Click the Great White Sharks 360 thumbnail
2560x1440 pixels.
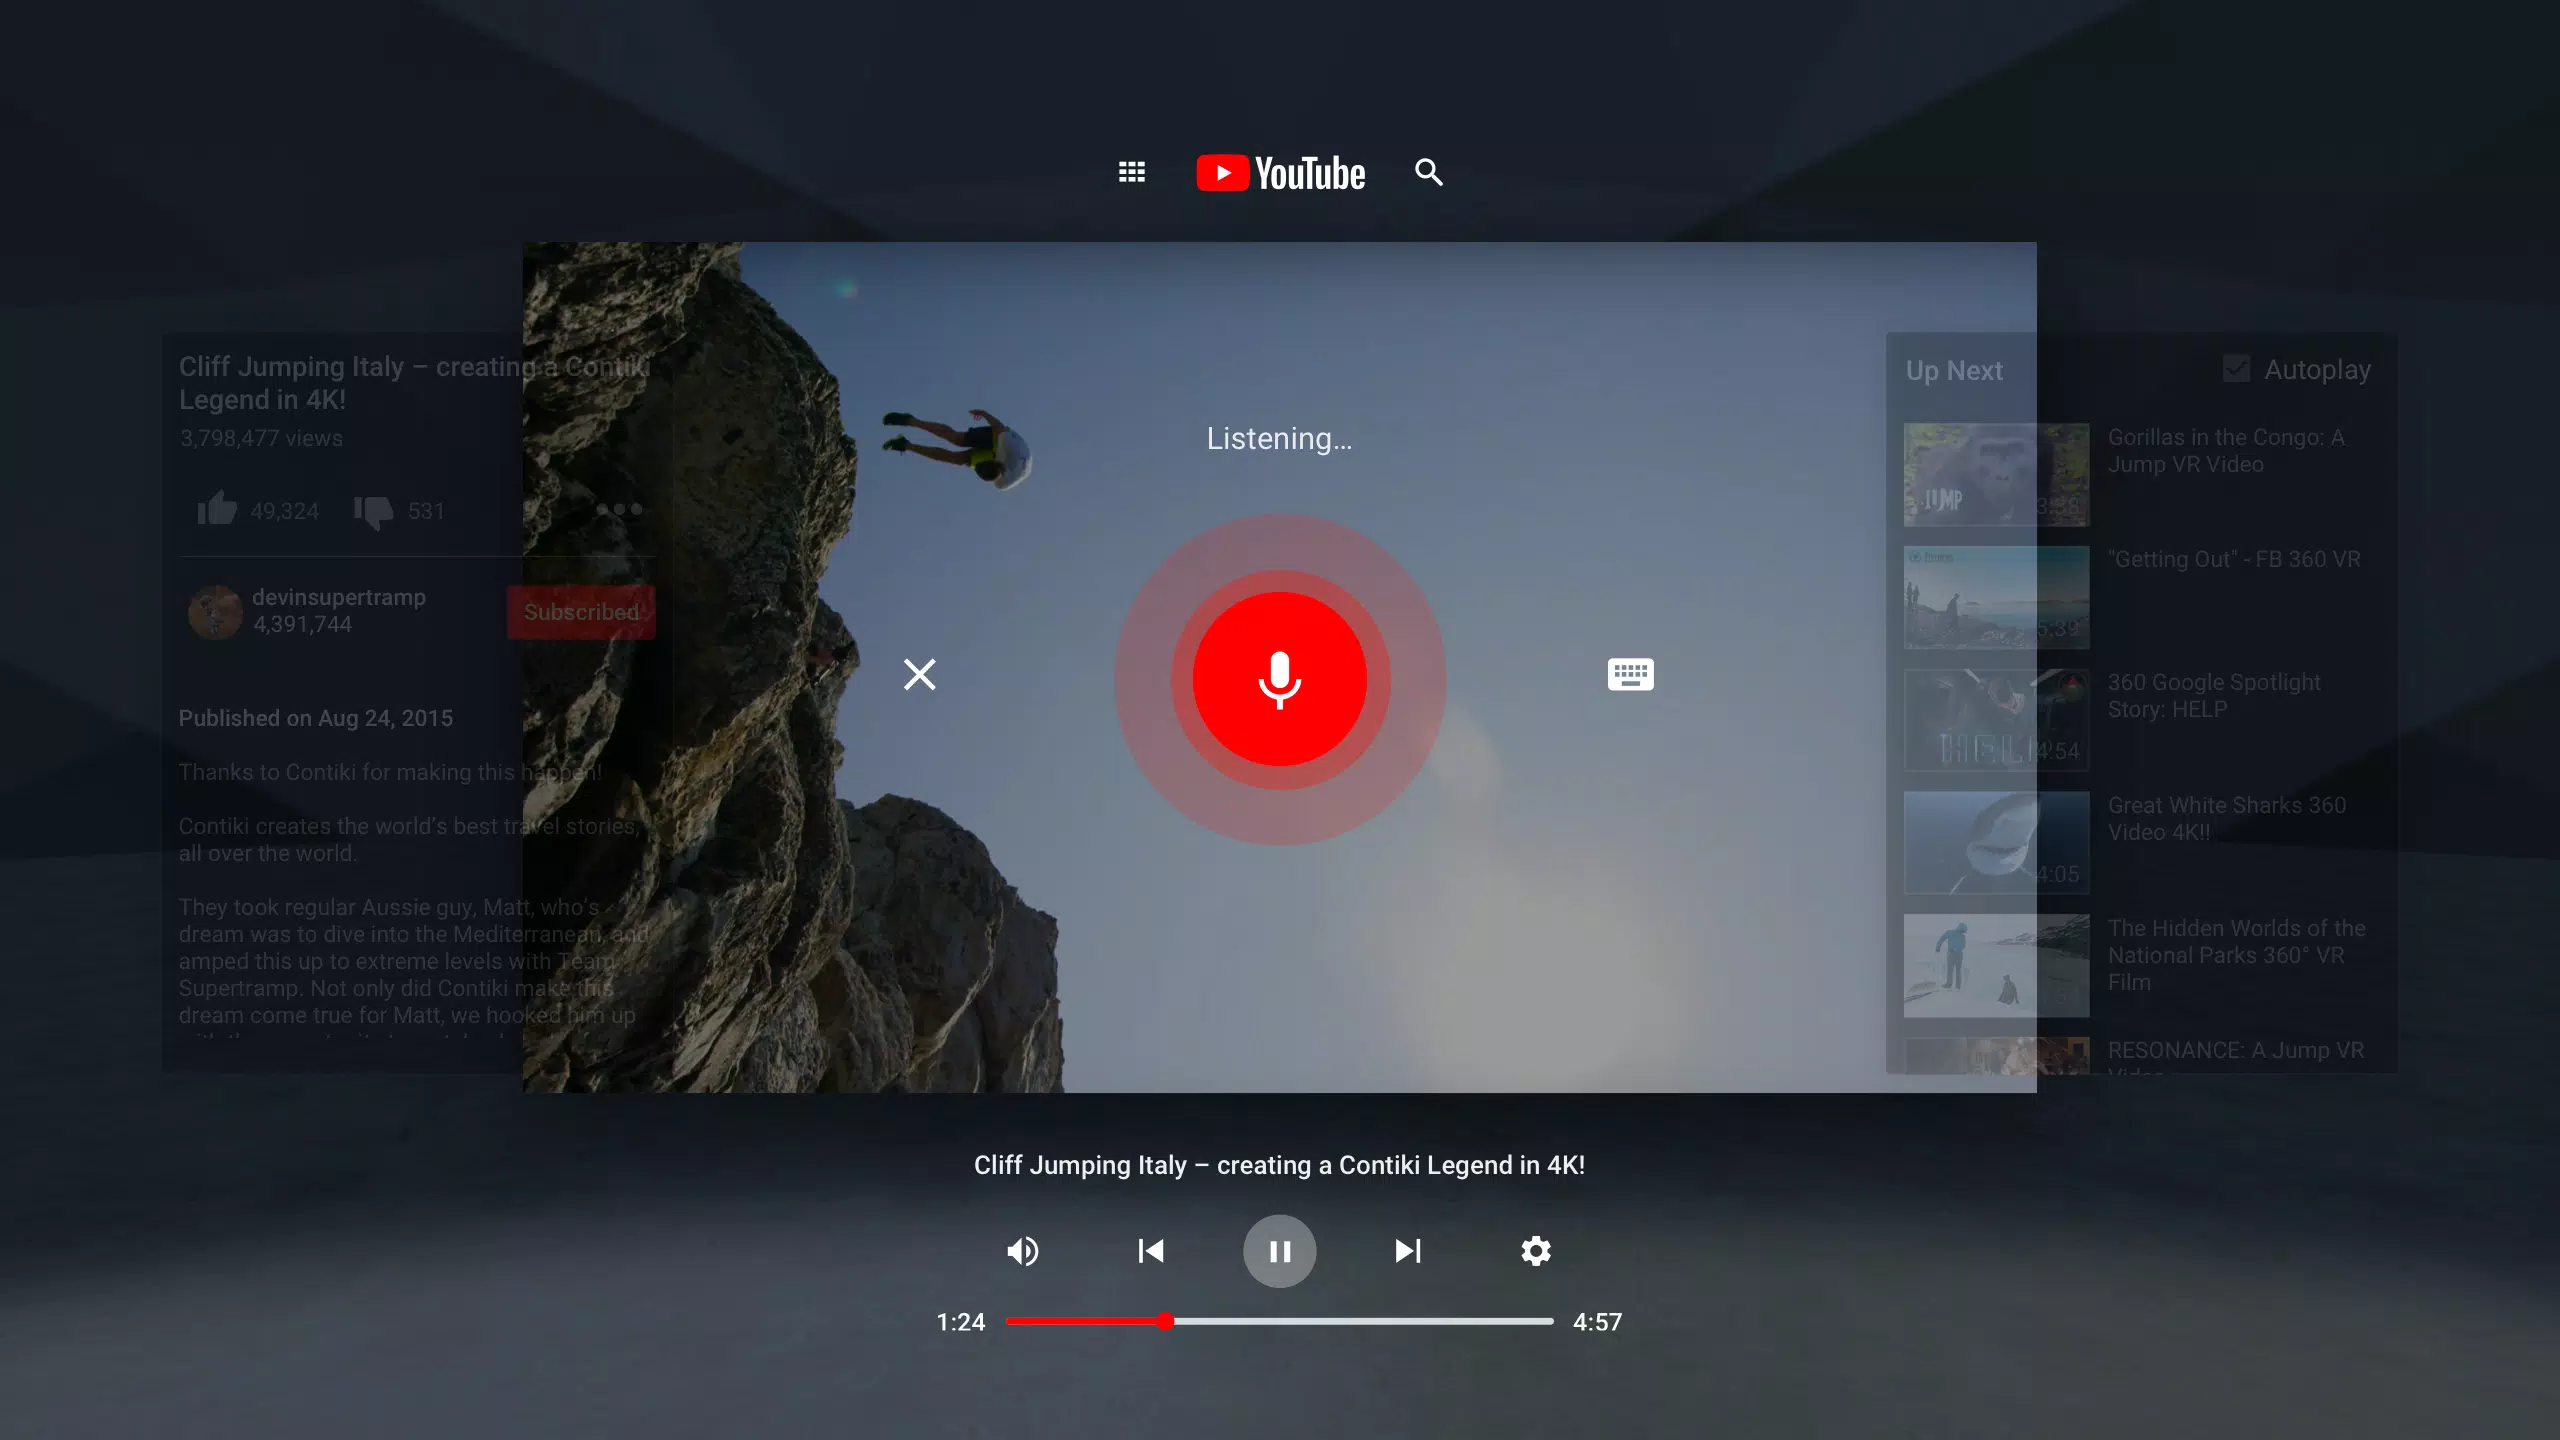pyautogui.click(x=1994, y=840)
